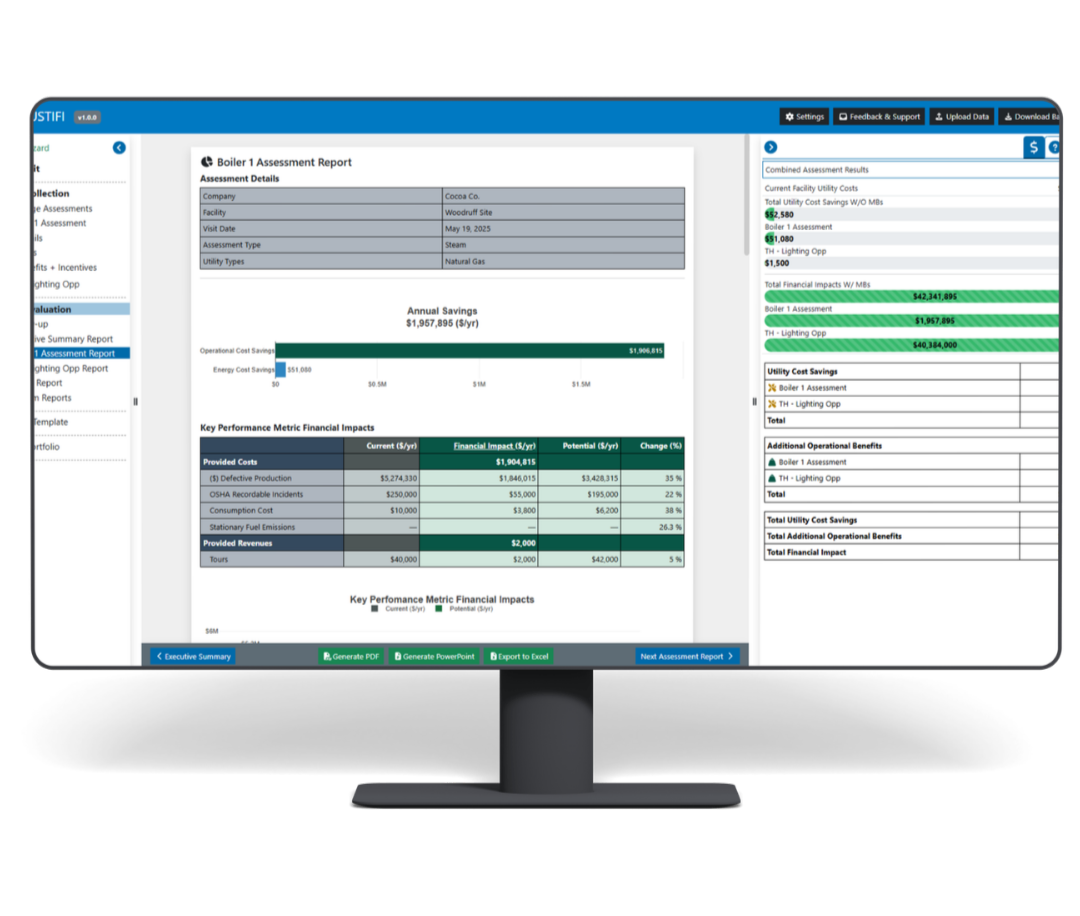Go back to the Executive Summary
This screenshot has height=916, width=1080.
pos(194,656)
